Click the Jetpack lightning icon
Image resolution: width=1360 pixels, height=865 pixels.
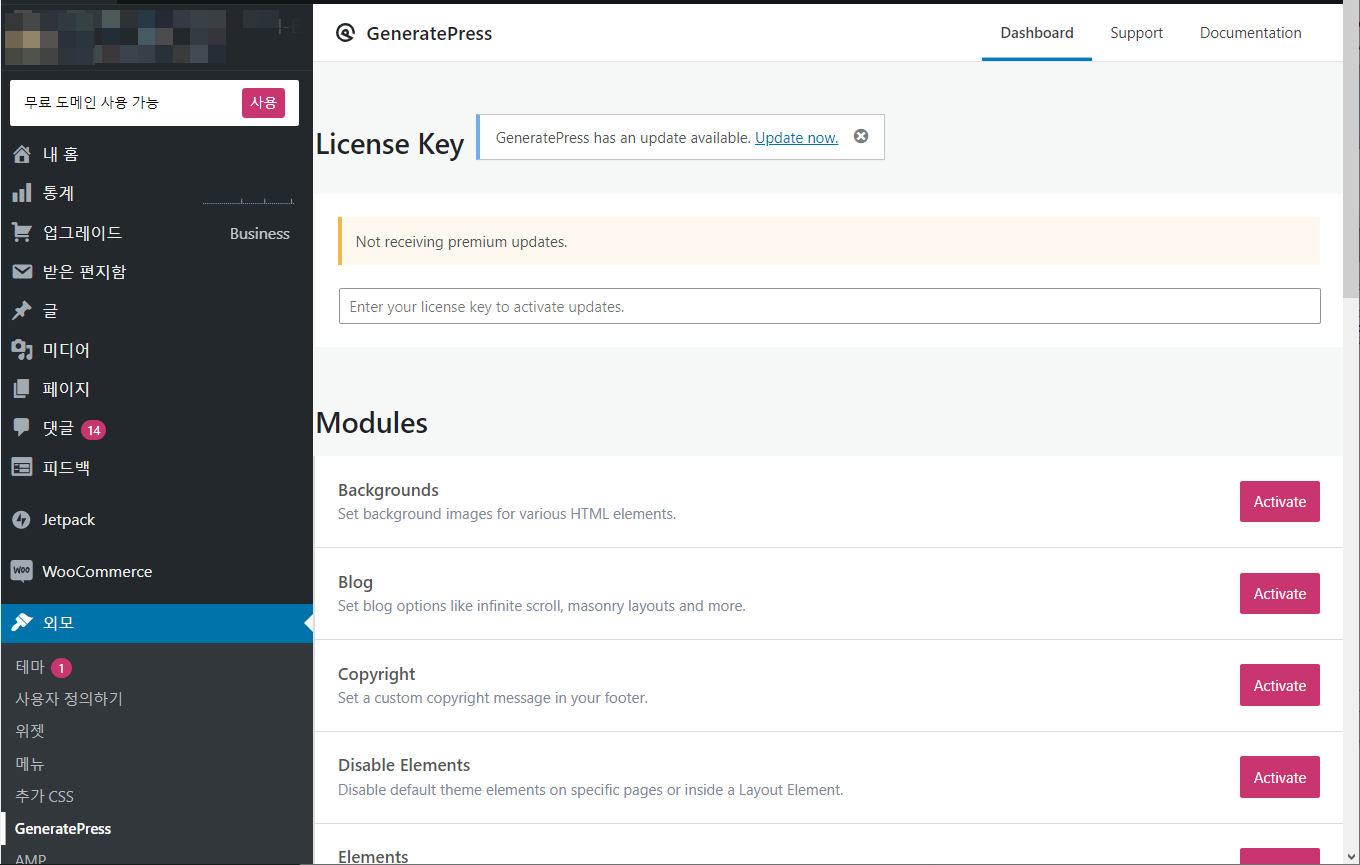22,520
